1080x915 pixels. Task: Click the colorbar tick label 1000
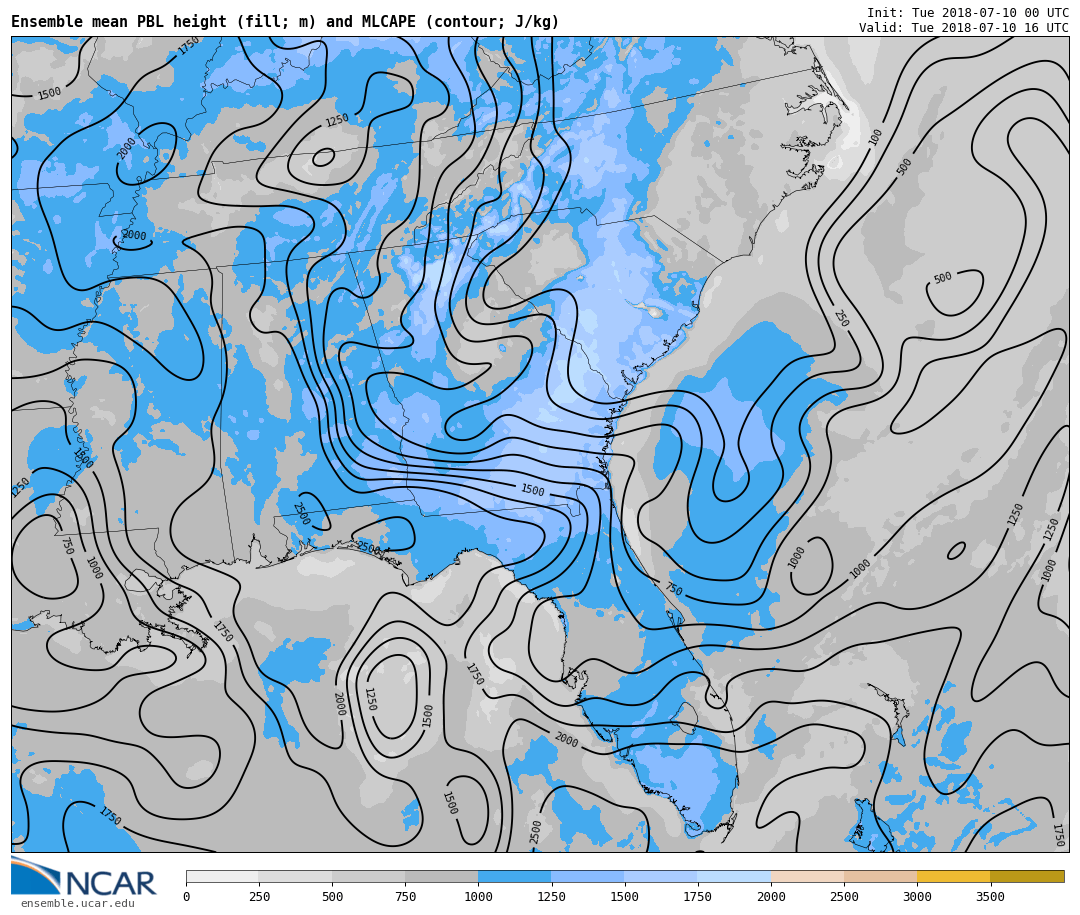[x=478, y=896]
